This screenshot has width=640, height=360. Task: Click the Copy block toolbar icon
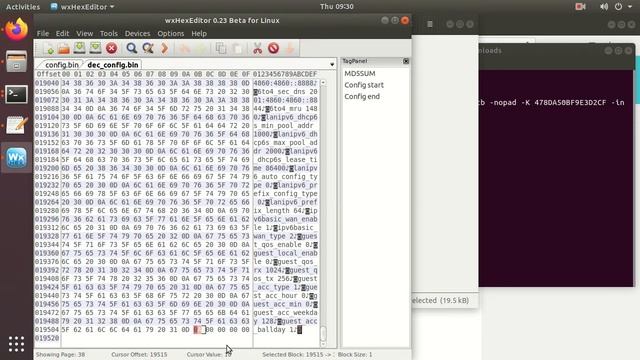(x=221, y=48)
